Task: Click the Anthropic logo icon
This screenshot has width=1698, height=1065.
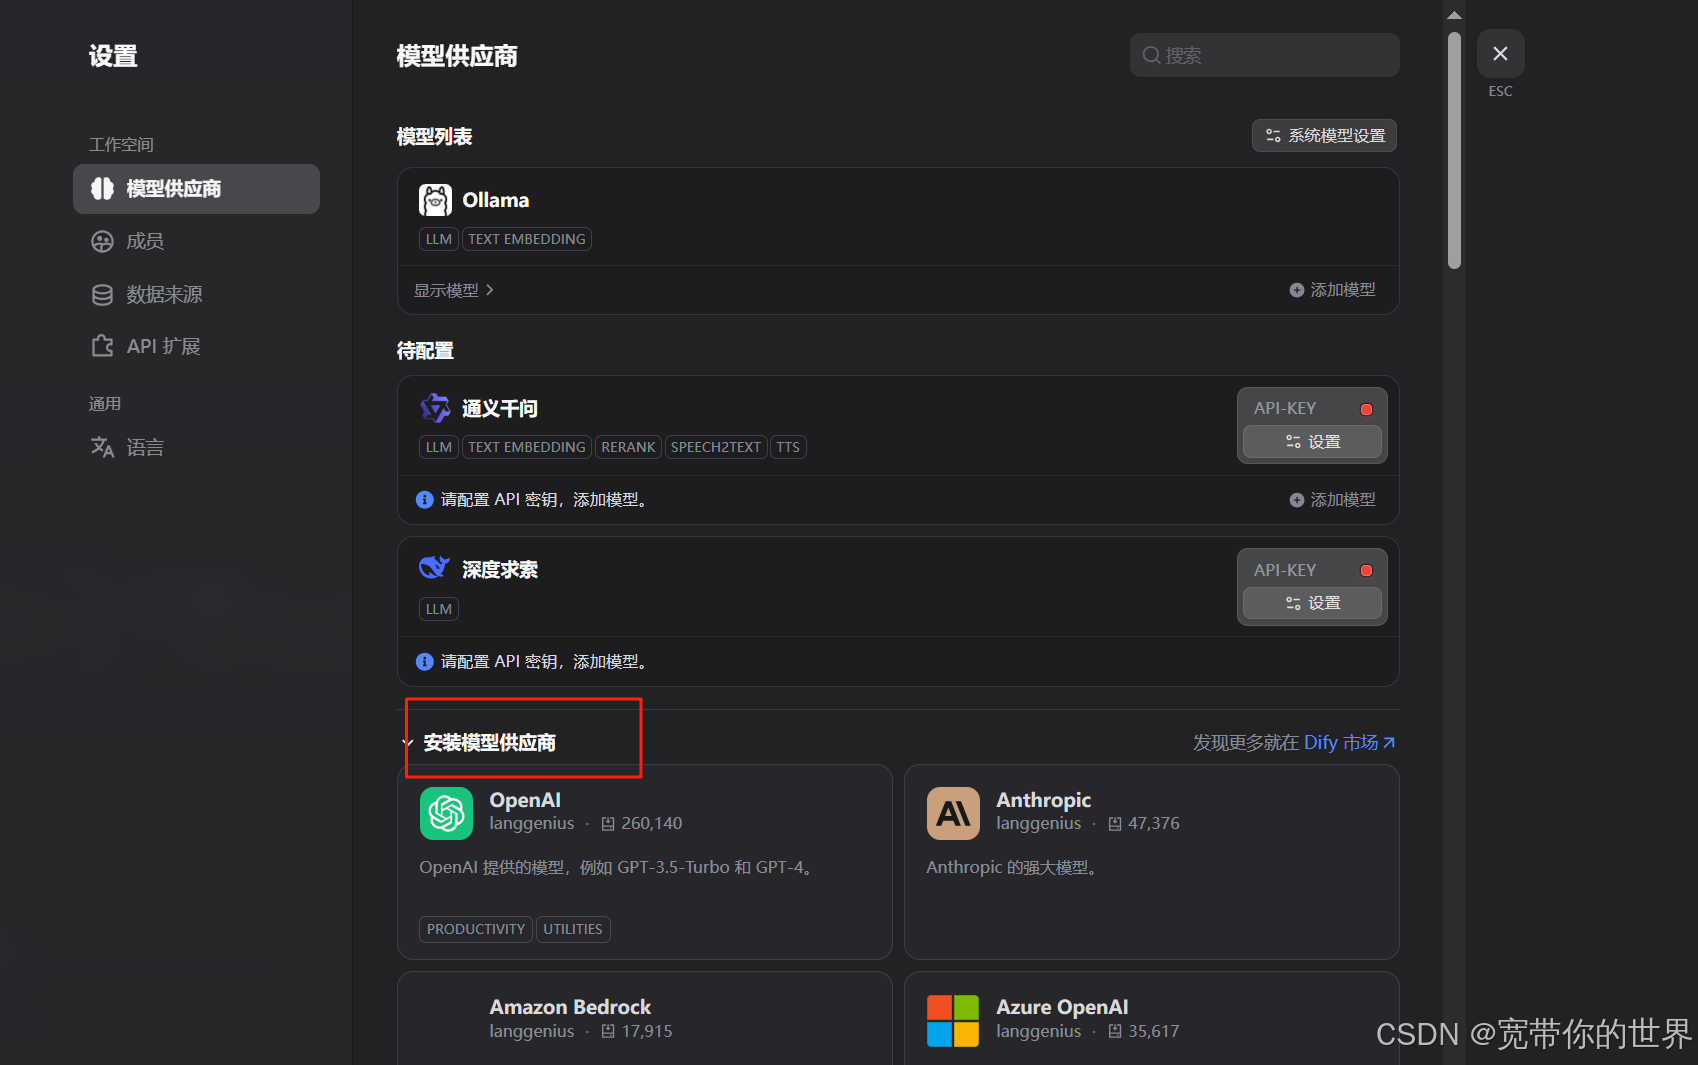Action: [953, 813]
